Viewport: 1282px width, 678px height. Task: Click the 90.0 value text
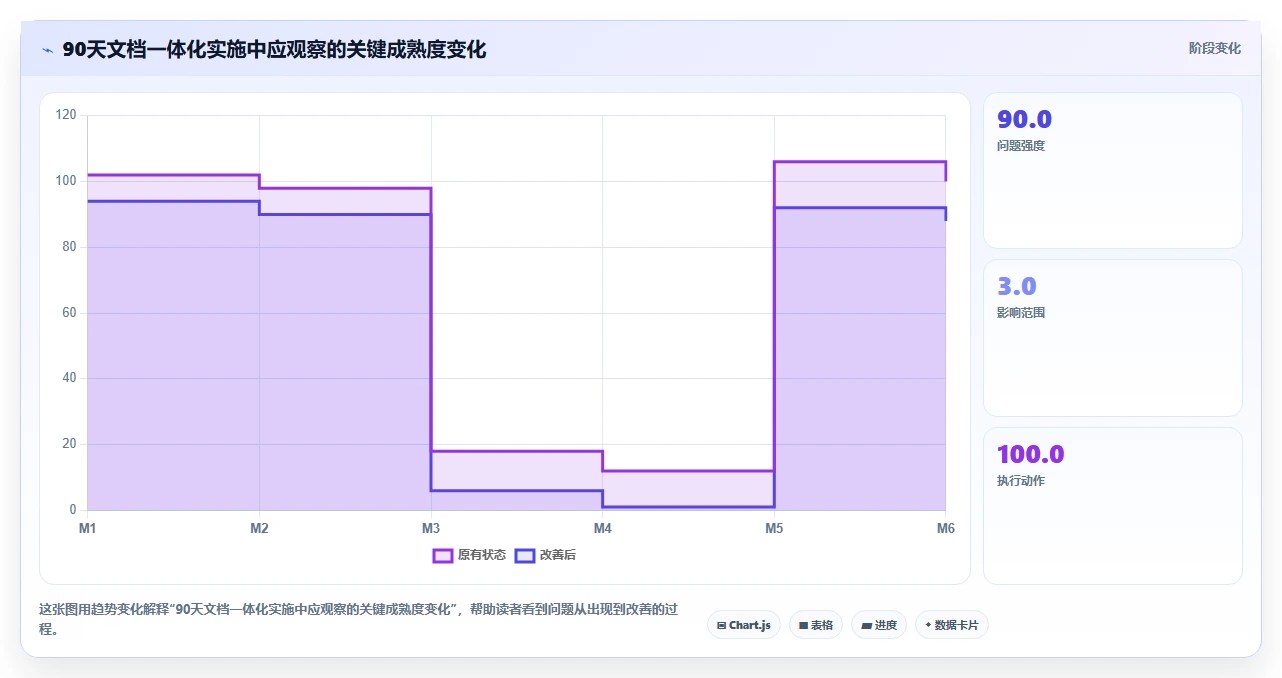pos(1024,120)
